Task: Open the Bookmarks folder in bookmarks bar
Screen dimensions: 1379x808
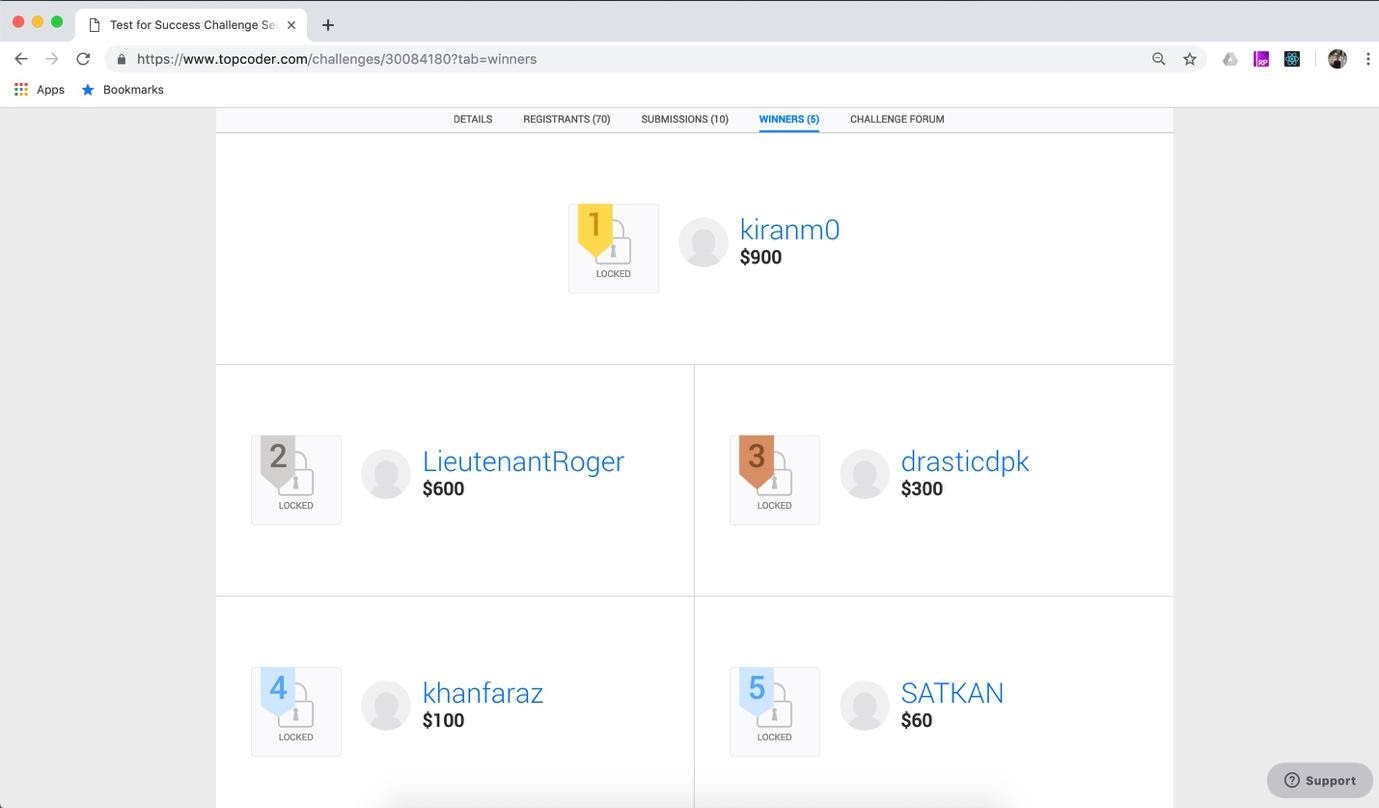Action: 122,90
